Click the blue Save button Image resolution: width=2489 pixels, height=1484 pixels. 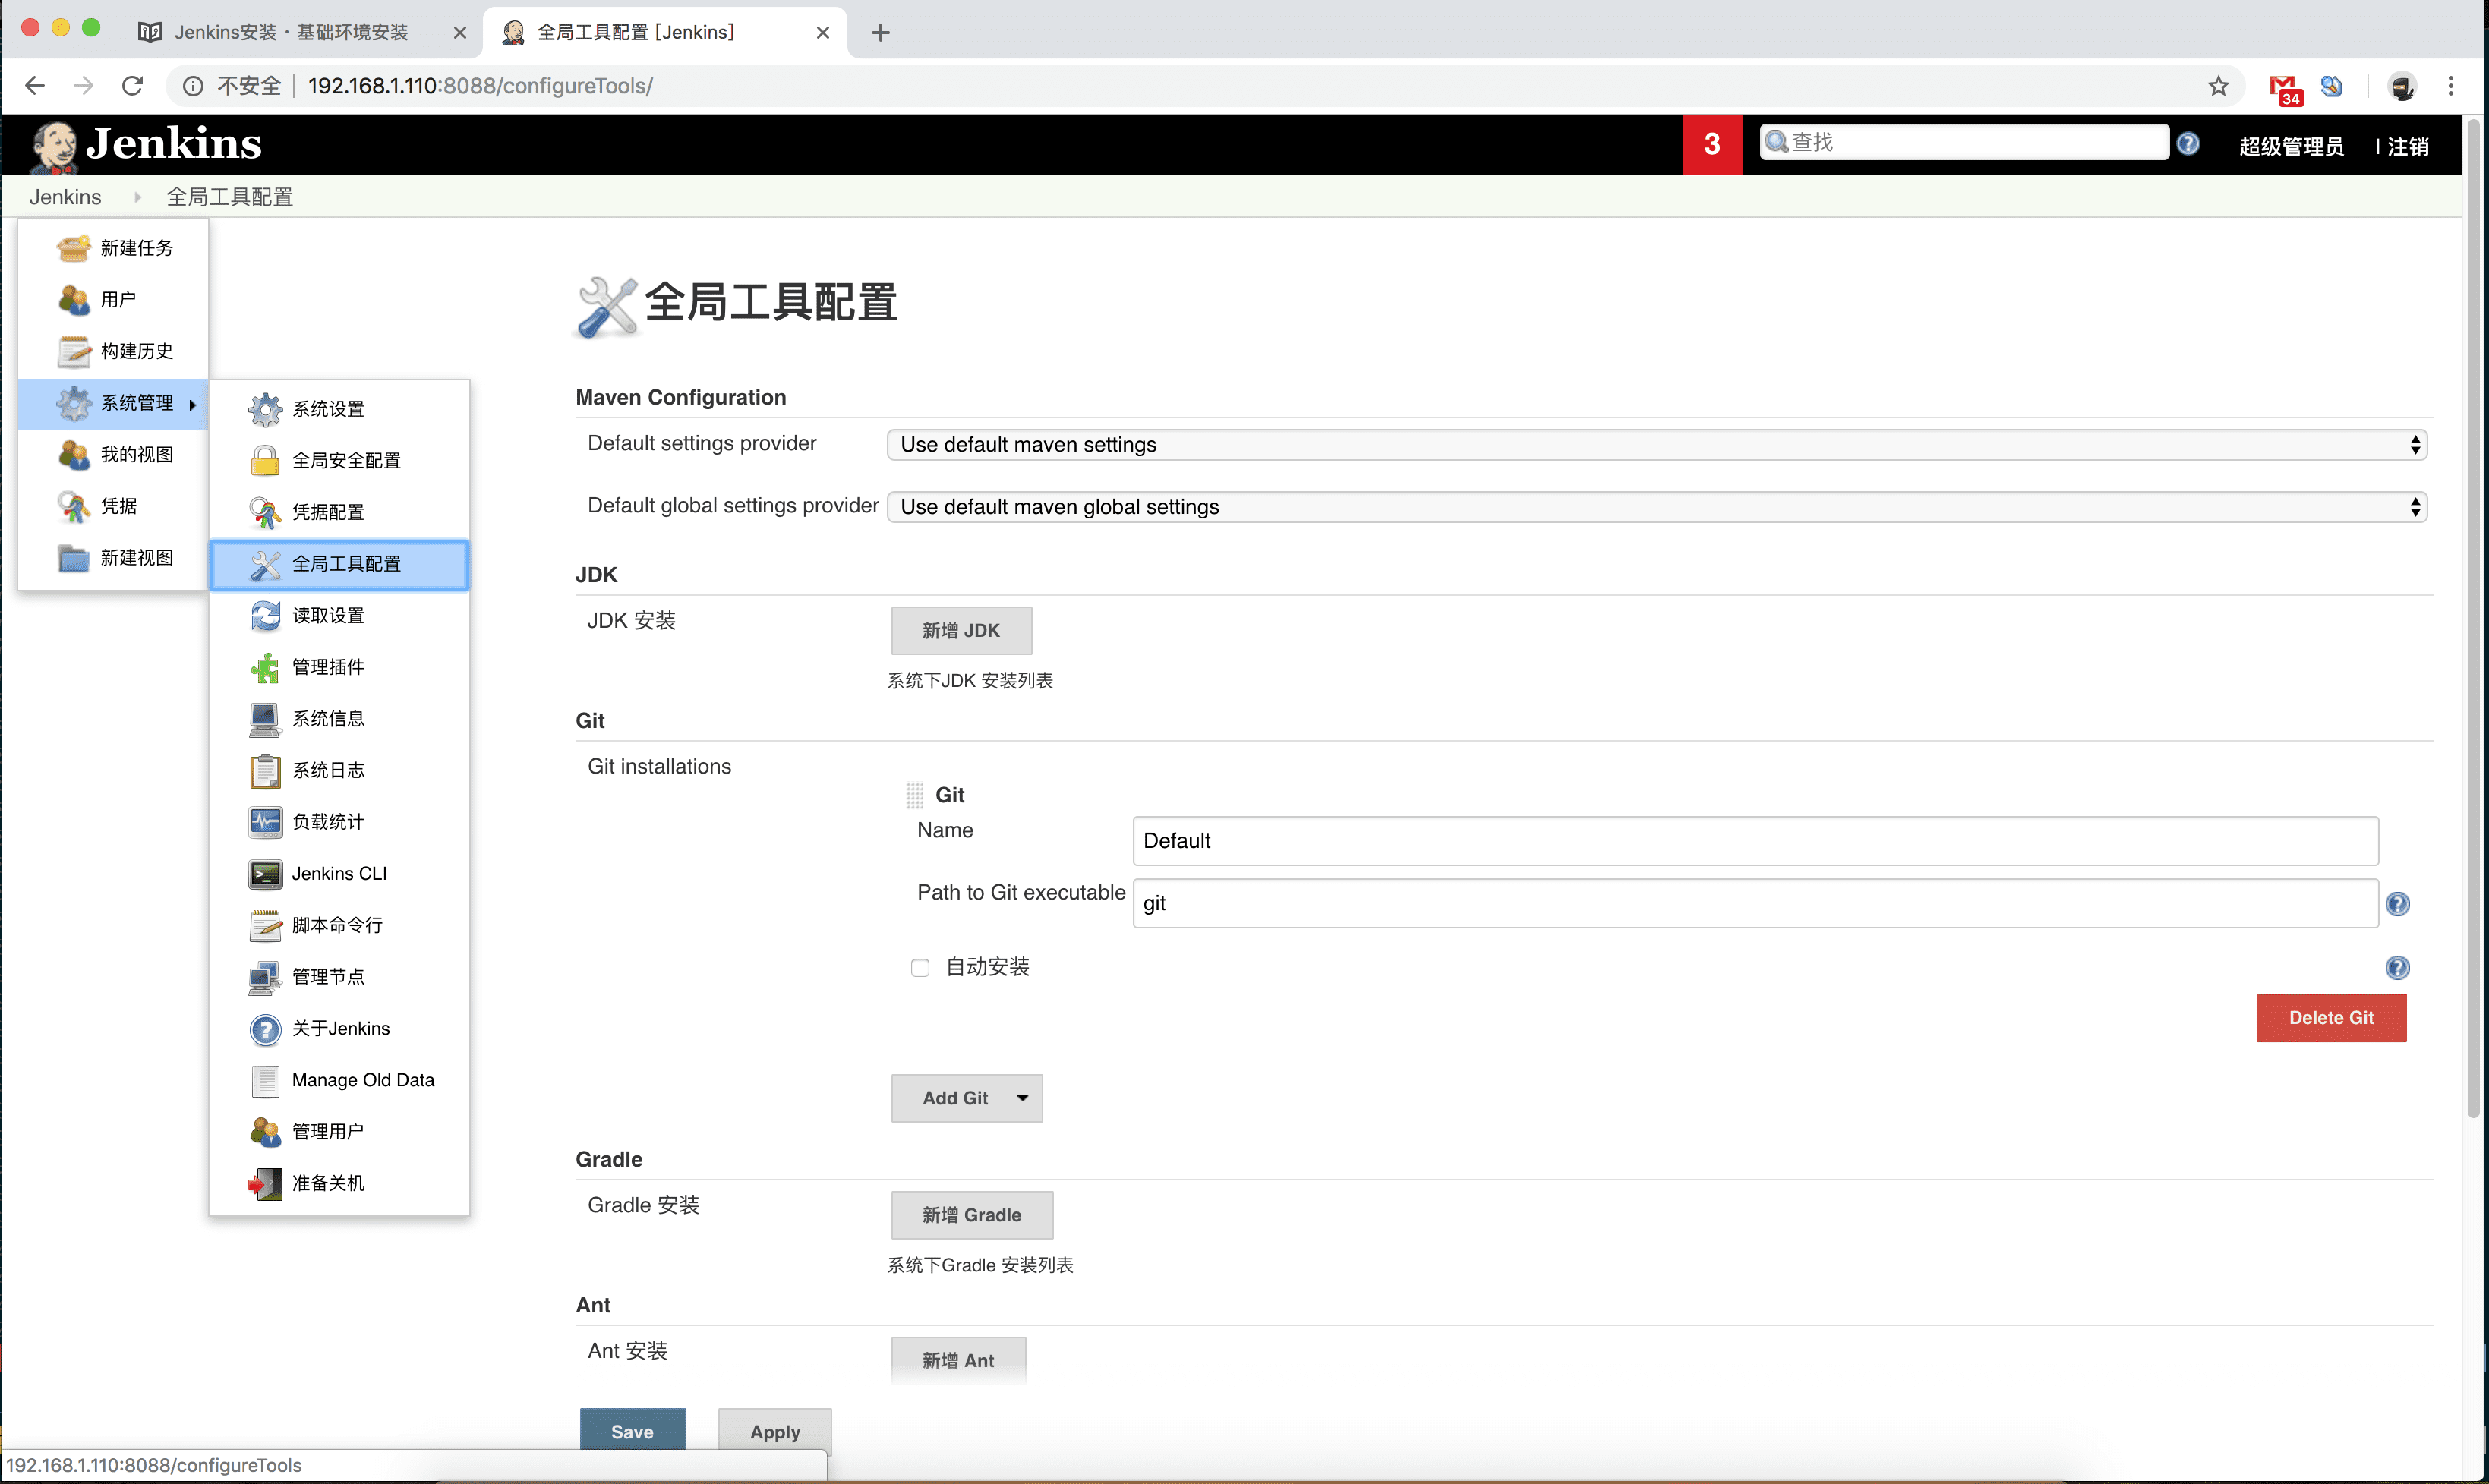point(632,1431)
